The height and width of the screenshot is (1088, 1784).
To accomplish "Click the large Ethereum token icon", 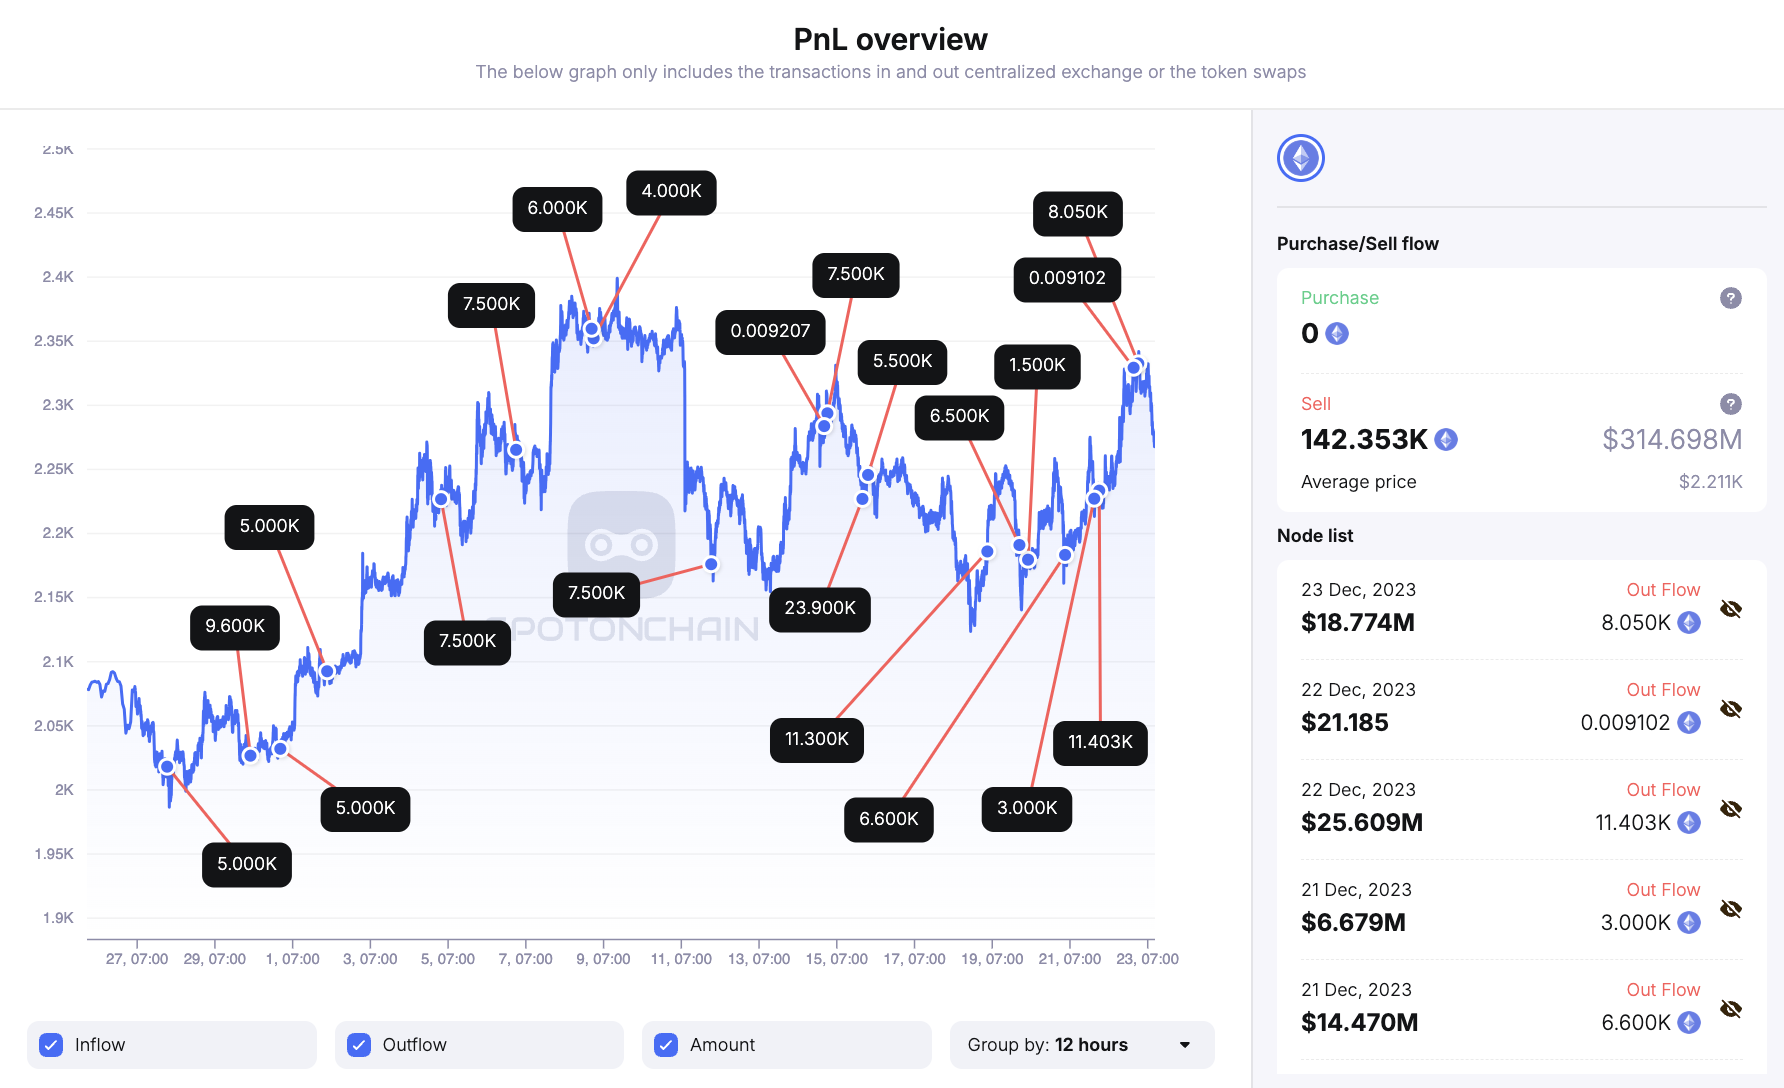I will [x=1300, y=158].
